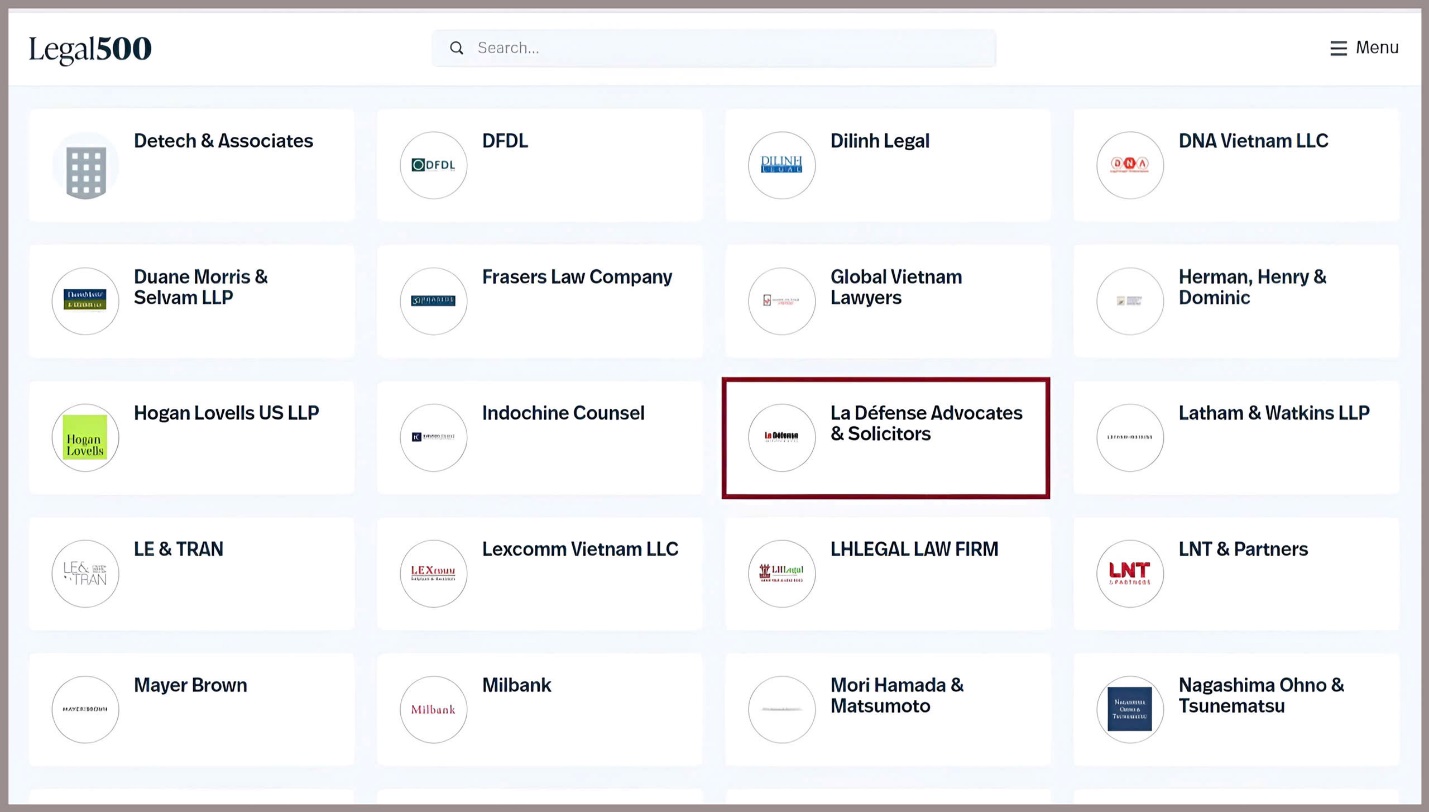Open Global Vietnam Lawyers name link
Screen dimensions: 1429x812
coord(896,287)
